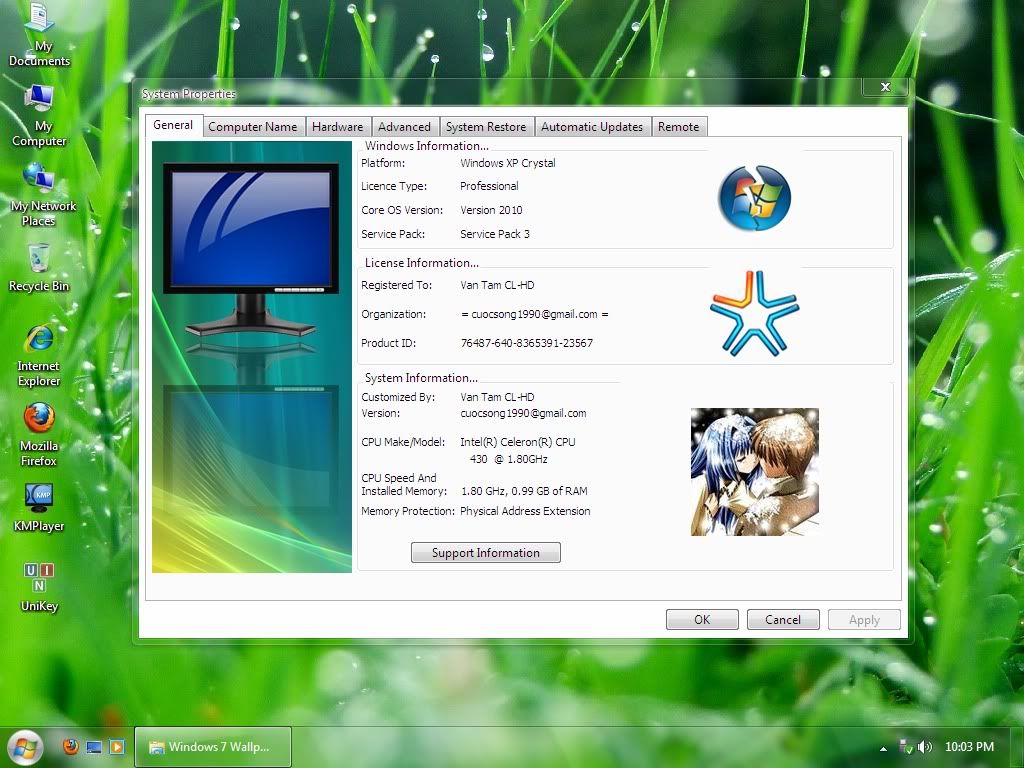This screenshot has width=1024, height=768.
Task: Go to the Advanced tab
Action: 404,127
